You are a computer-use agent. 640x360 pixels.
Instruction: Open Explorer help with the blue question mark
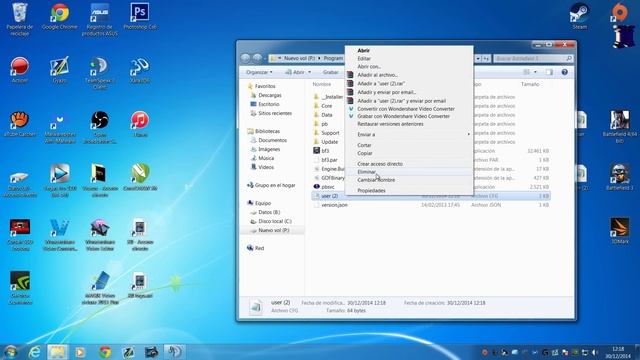tap(564, 72)
